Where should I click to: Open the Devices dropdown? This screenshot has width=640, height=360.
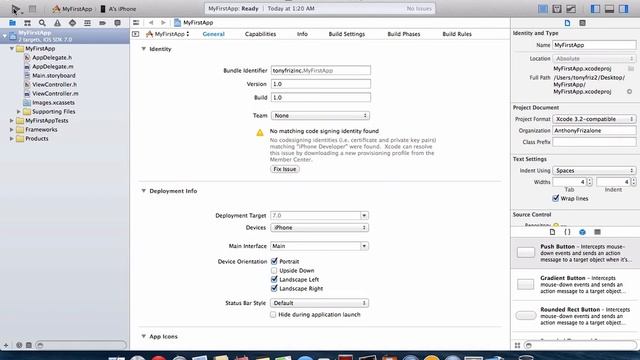pos(320,228)
